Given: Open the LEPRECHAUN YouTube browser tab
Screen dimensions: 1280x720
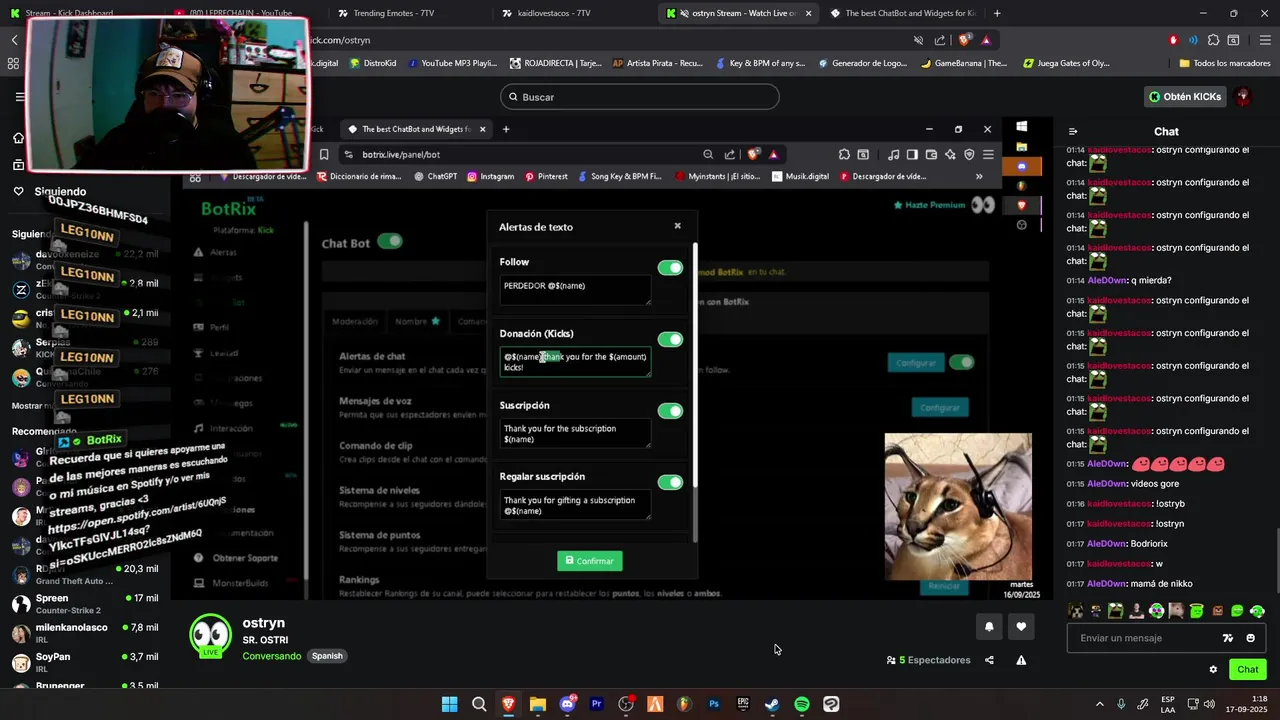Looking at the screenshot, I should (240, 13).
